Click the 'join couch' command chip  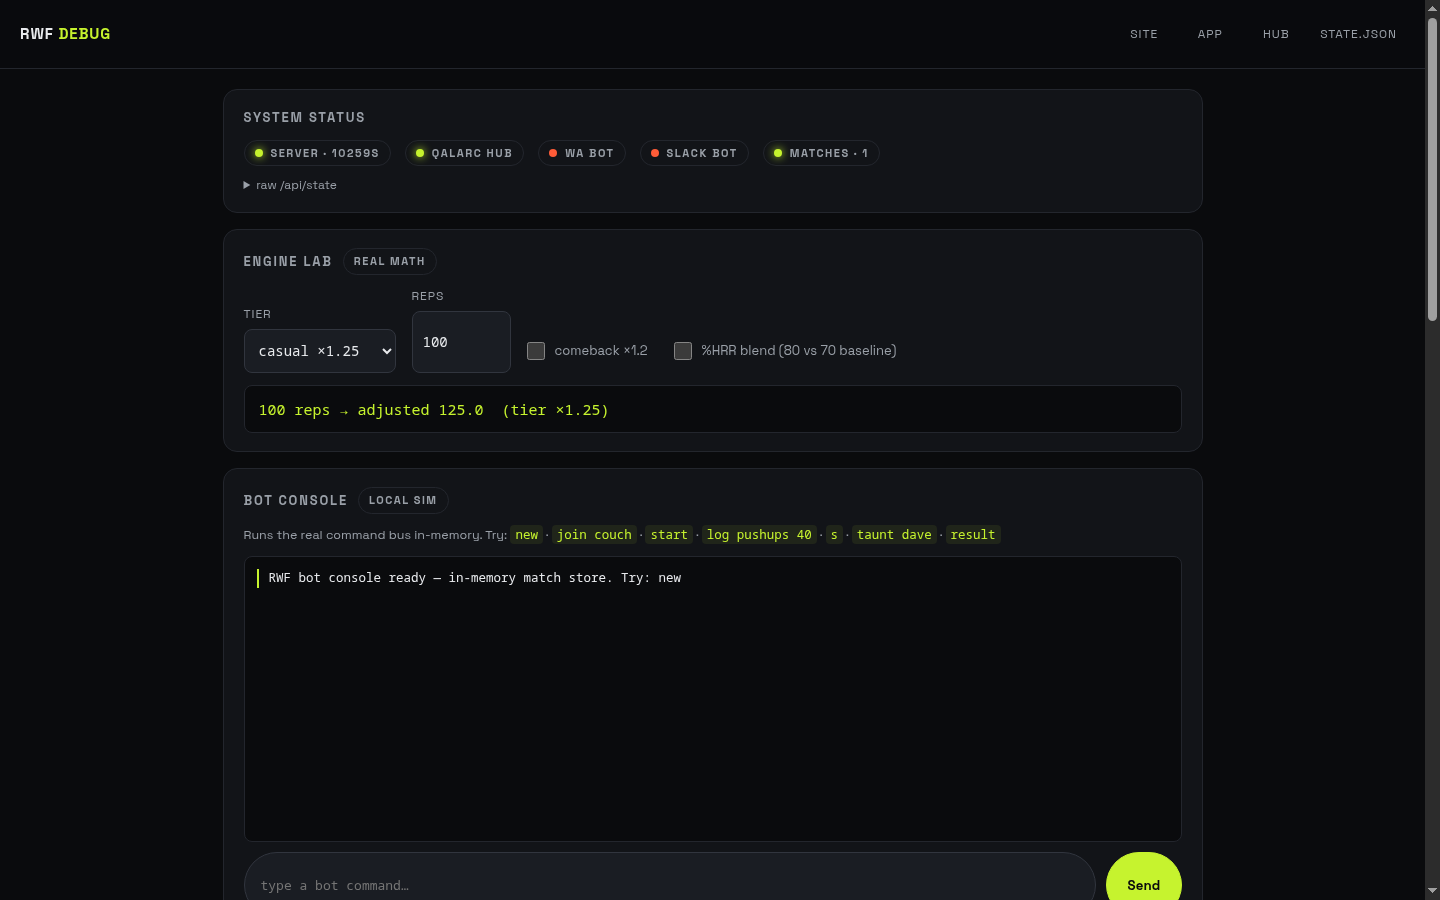pos(594,535)
